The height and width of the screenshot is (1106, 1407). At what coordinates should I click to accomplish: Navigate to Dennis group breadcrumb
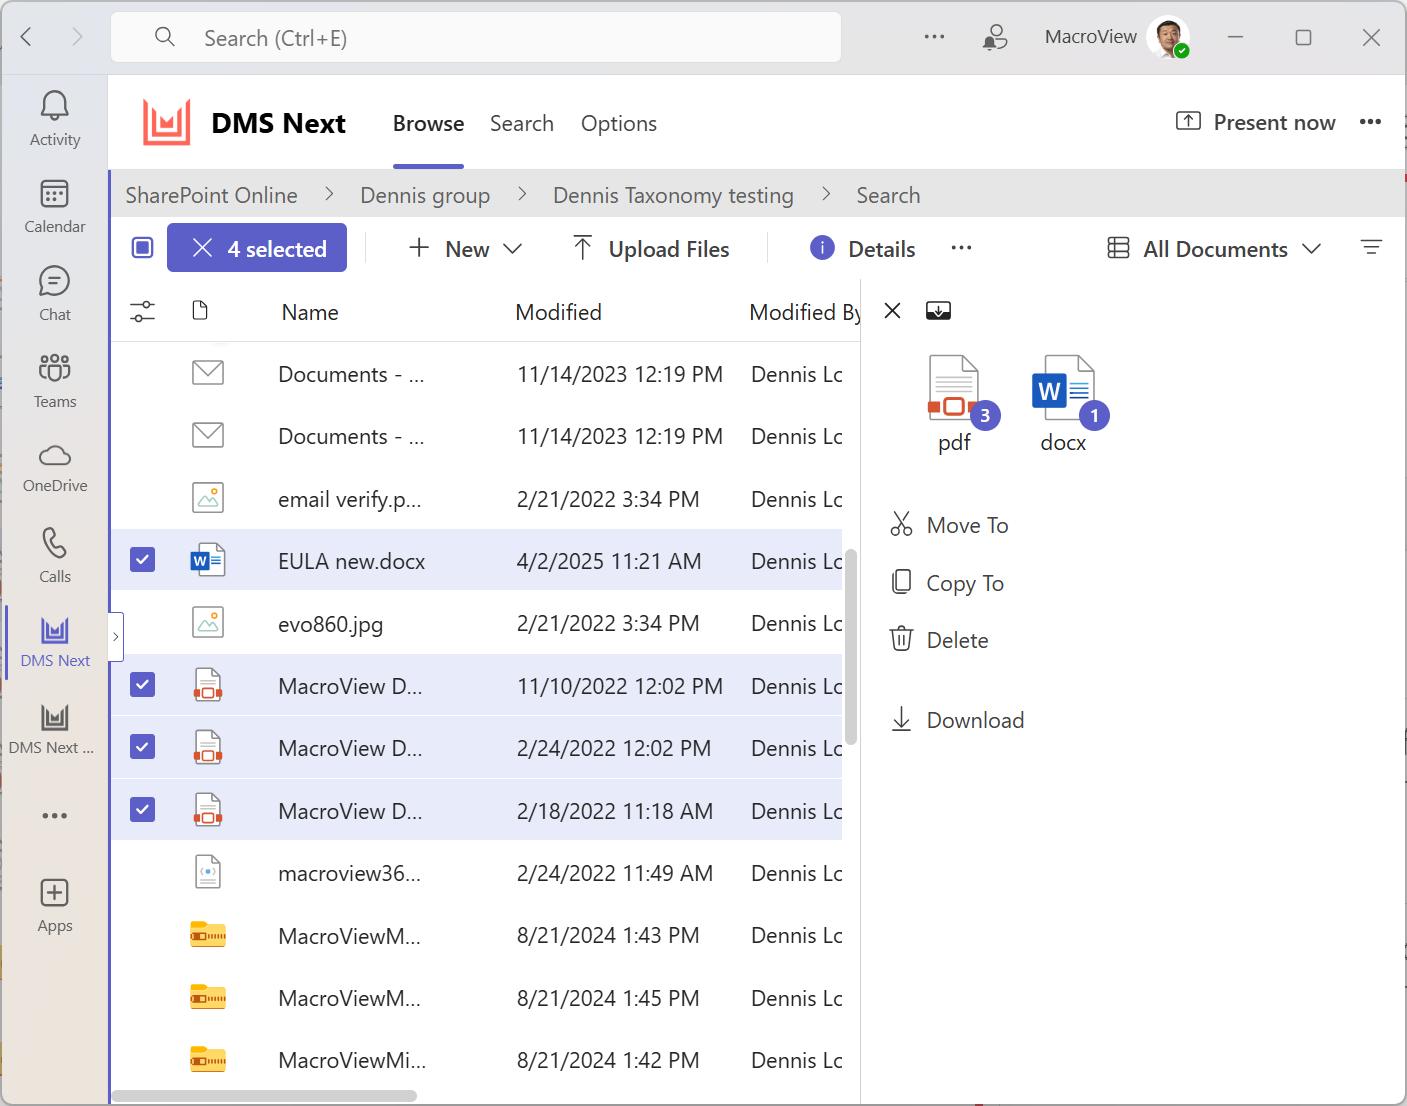[x=425, y=195]
